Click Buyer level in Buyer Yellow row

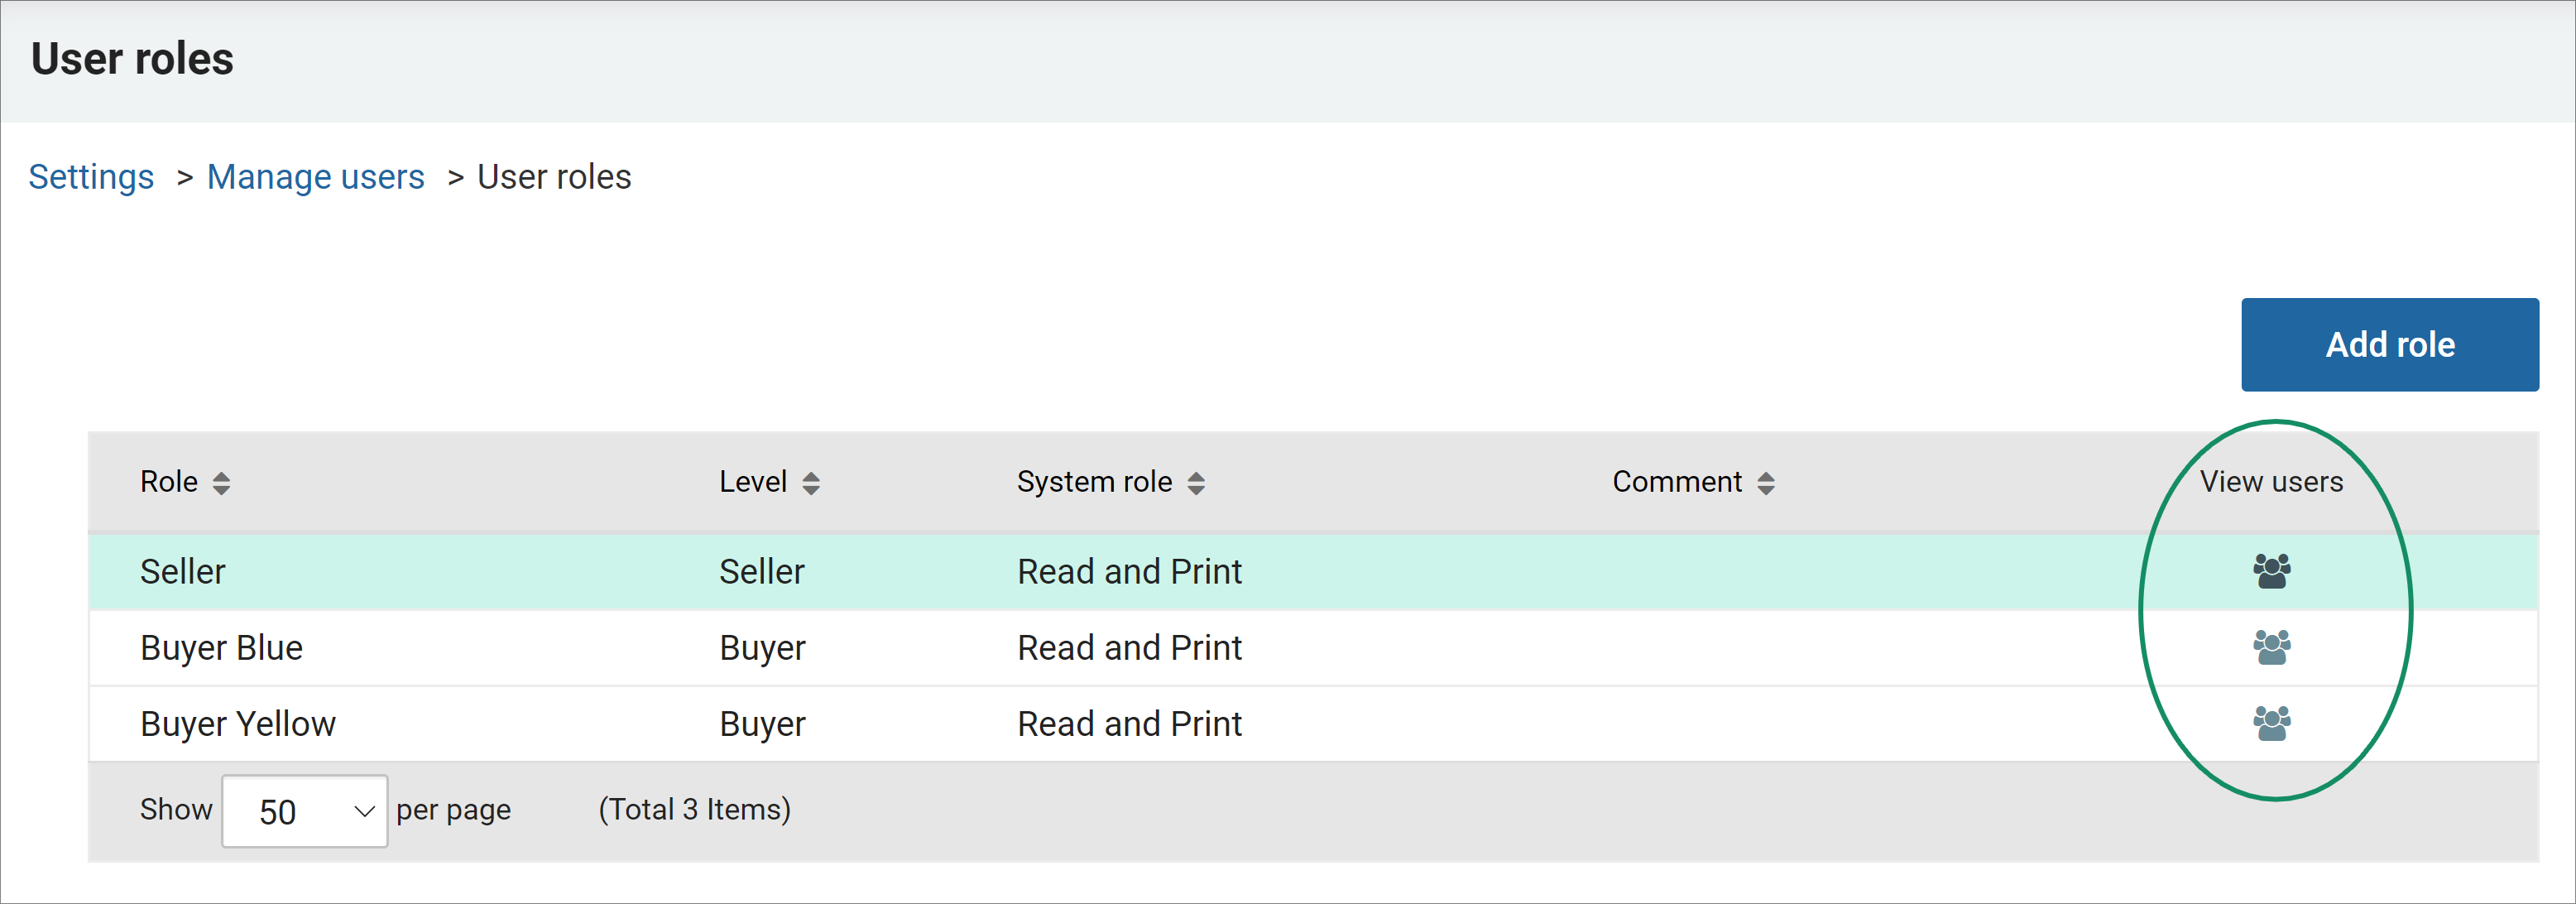coord(762,724)
